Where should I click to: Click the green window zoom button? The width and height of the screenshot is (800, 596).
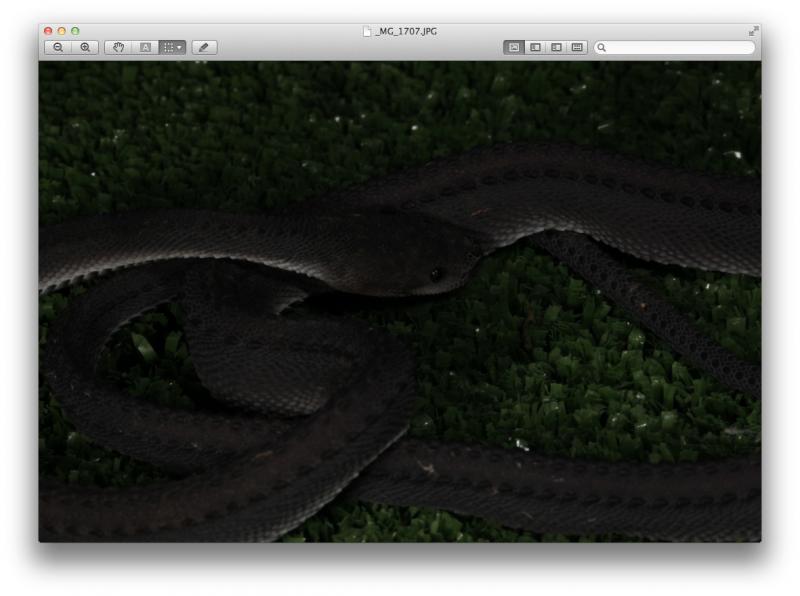point(75,31)
